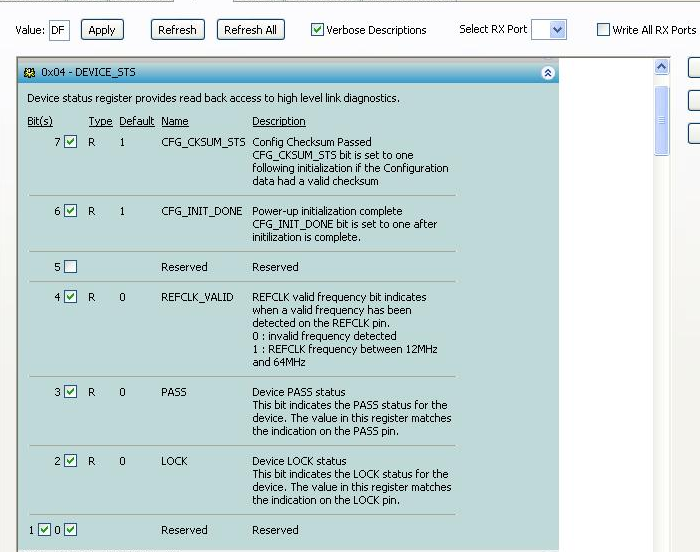Screen dimensions: 700x552
Task: Click the vertical scrollbar thumb
Action: (x=662, y=121)
